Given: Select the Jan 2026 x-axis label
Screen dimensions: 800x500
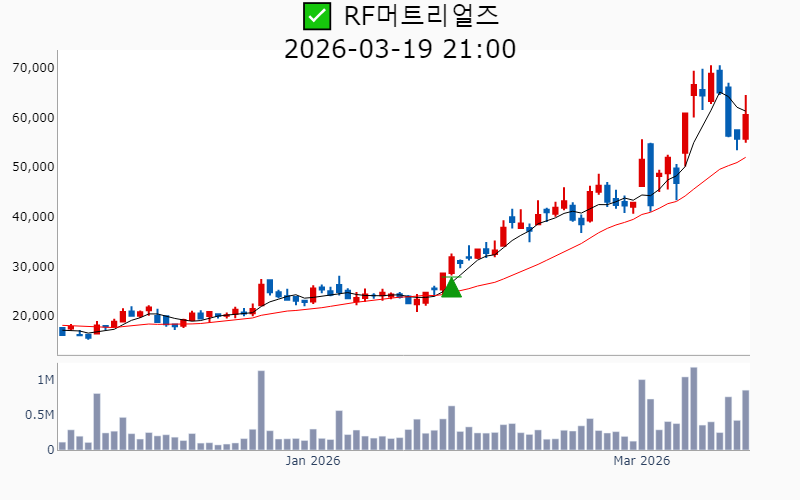Looking at the screenshot, I should [x=313, y=461].
